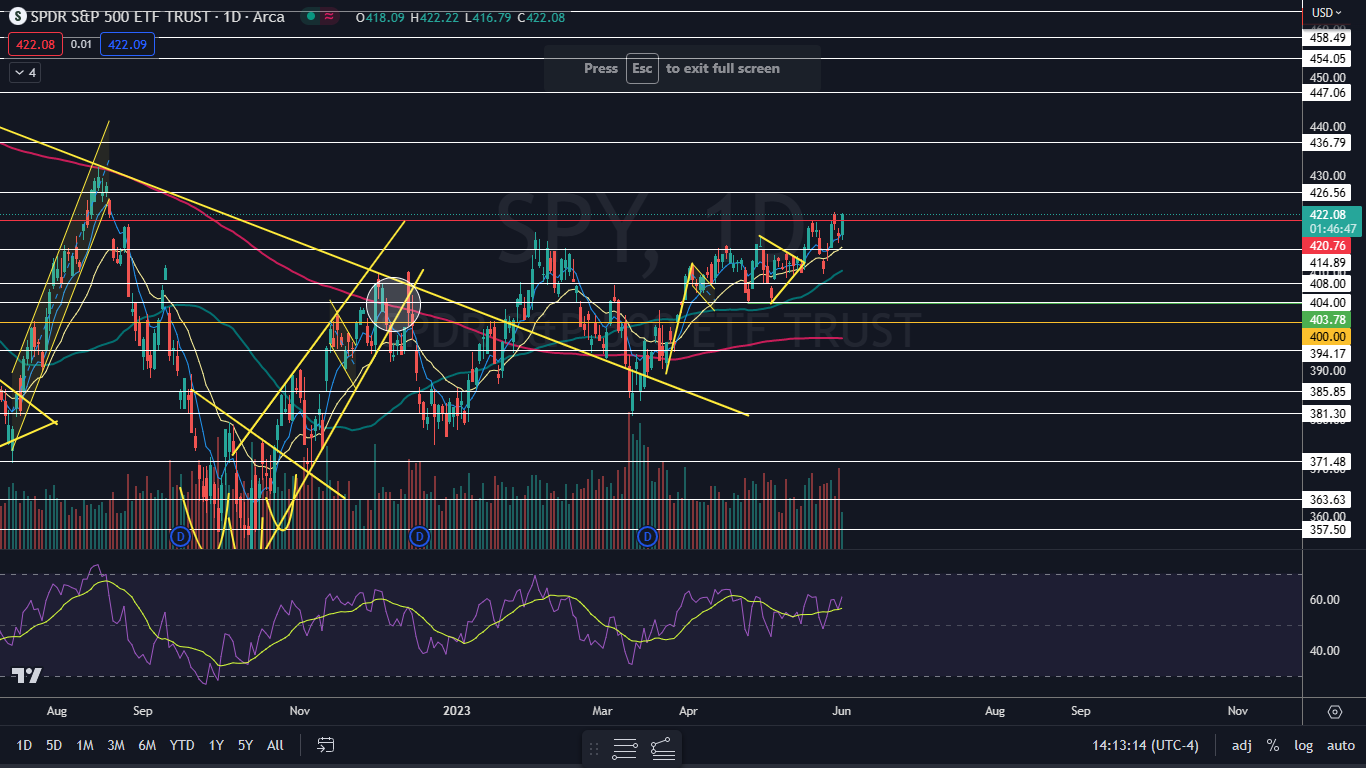
Task: Toggle percent scale mode
Action: 1273,745
